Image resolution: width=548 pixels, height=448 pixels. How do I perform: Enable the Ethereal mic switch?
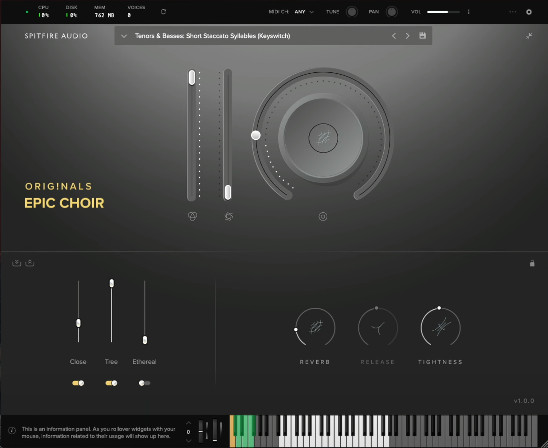(144, 383)
